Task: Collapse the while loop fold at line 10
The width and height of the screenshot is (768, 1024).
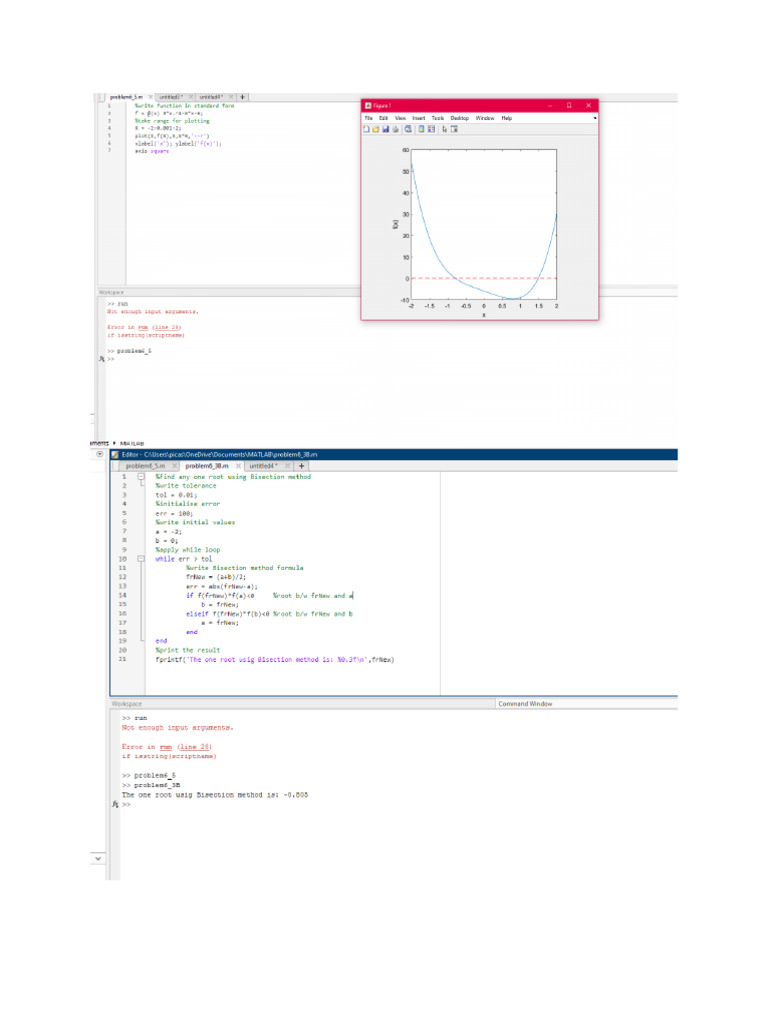Action: tap(141, 559)
